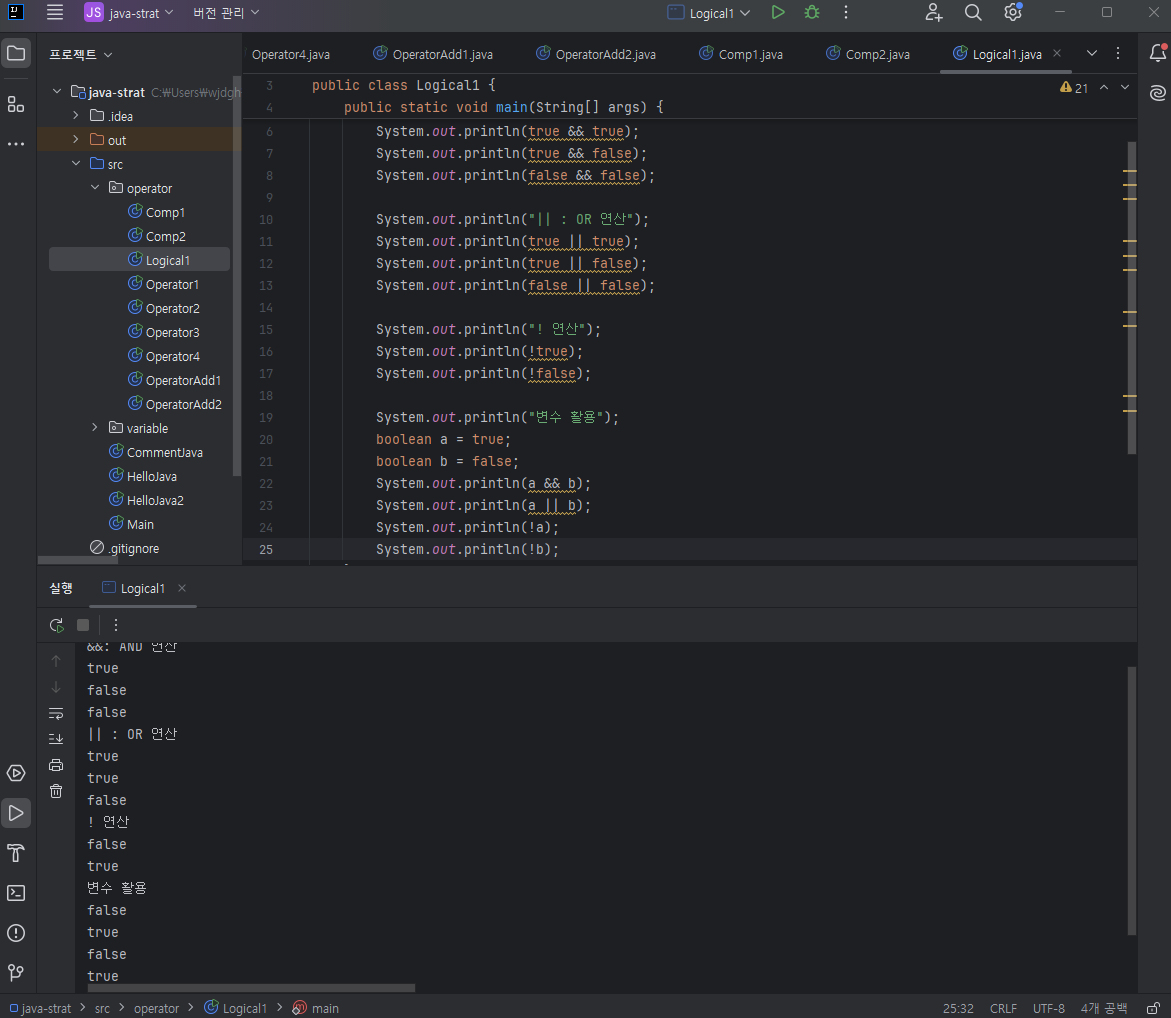Switch to the Comp2.java editor tab

click(x=877, y=54)
